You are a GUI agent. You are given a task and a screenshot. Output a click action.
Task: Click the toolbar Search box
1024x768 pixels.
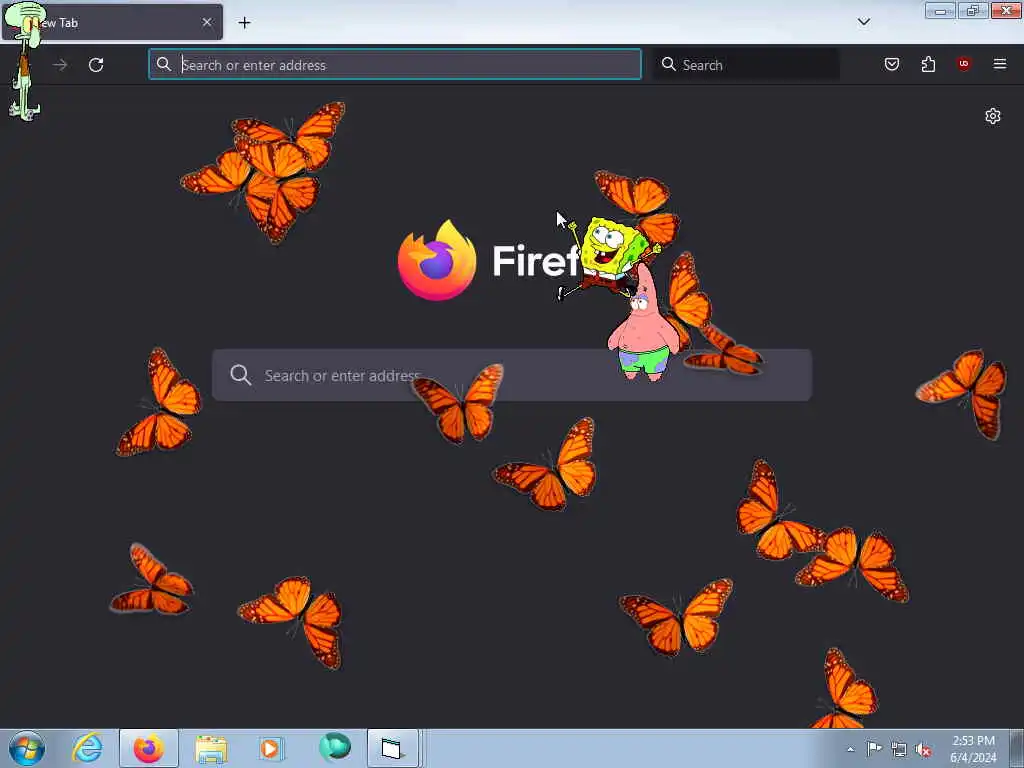746,65
